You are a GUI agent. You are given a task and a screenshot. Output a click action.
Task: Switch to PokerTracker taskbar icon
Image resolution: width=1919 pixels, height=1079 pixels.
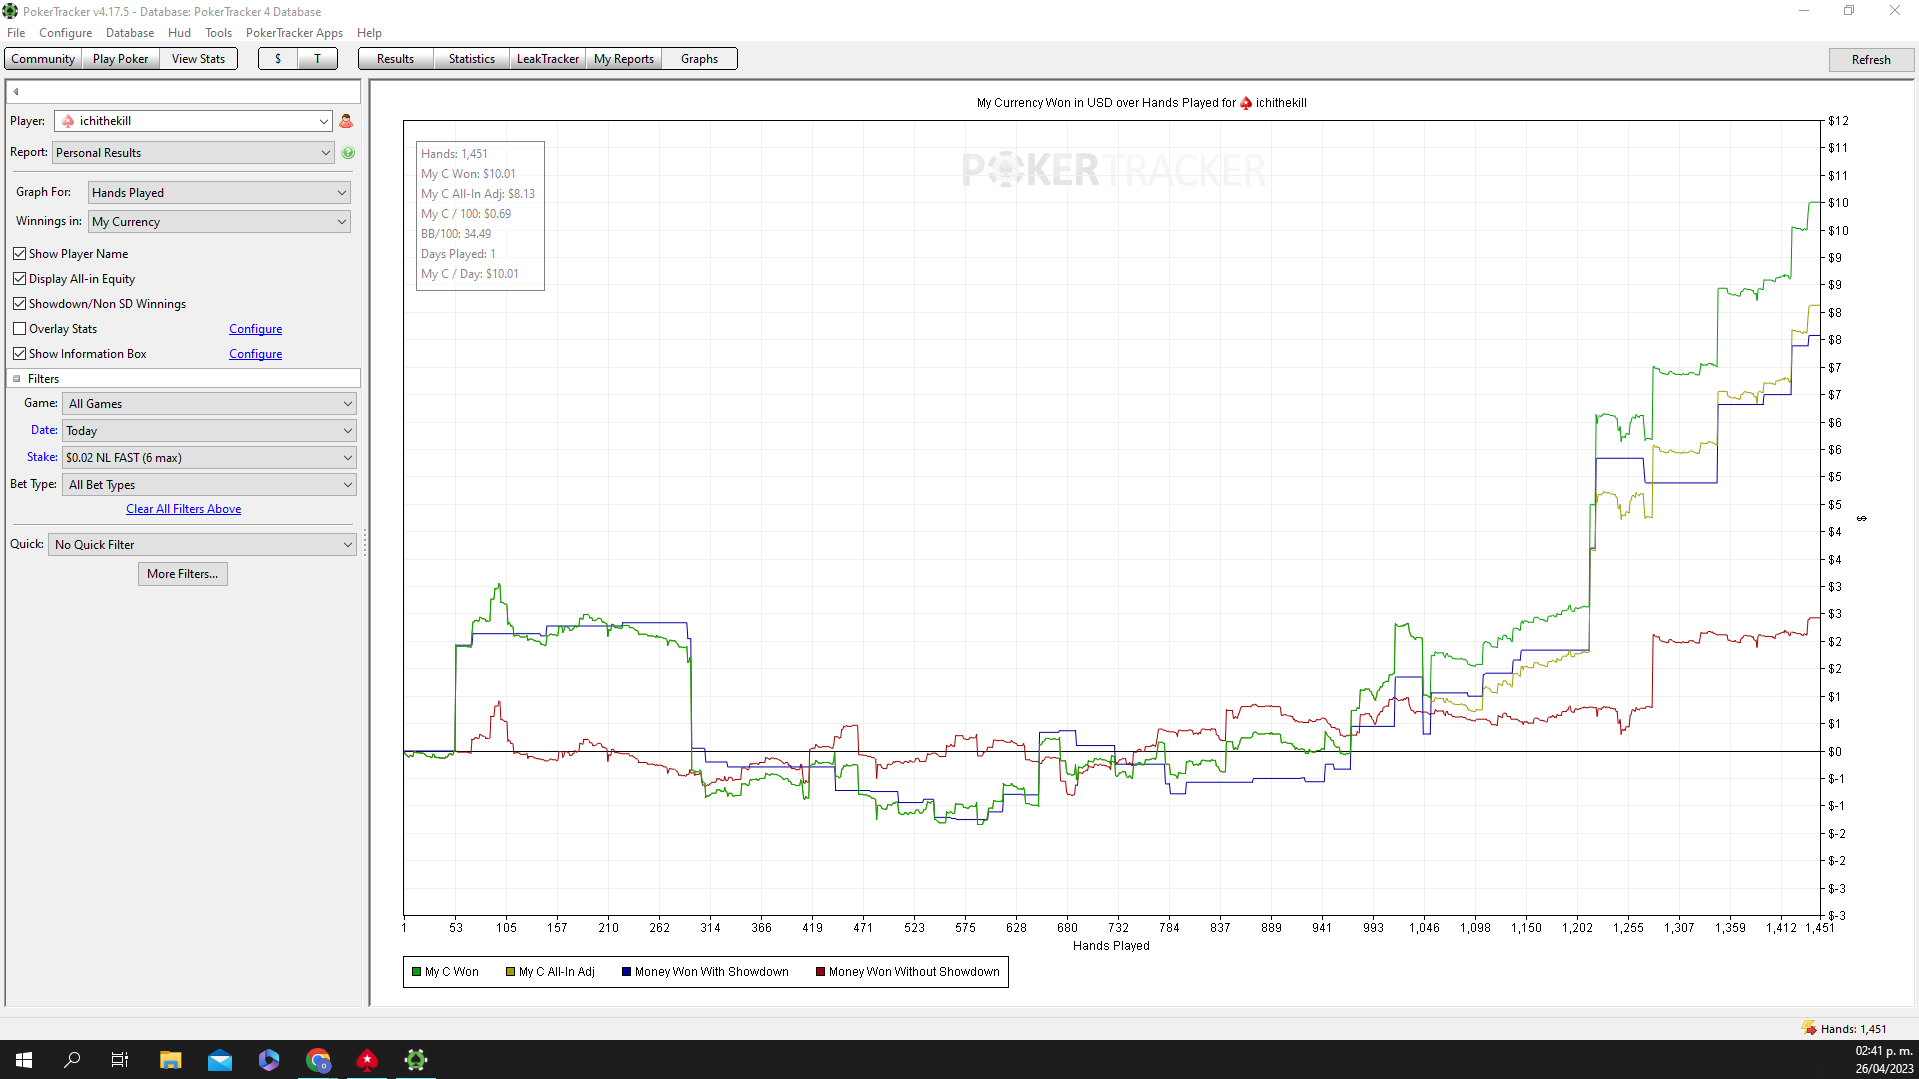coord(416,1060)
